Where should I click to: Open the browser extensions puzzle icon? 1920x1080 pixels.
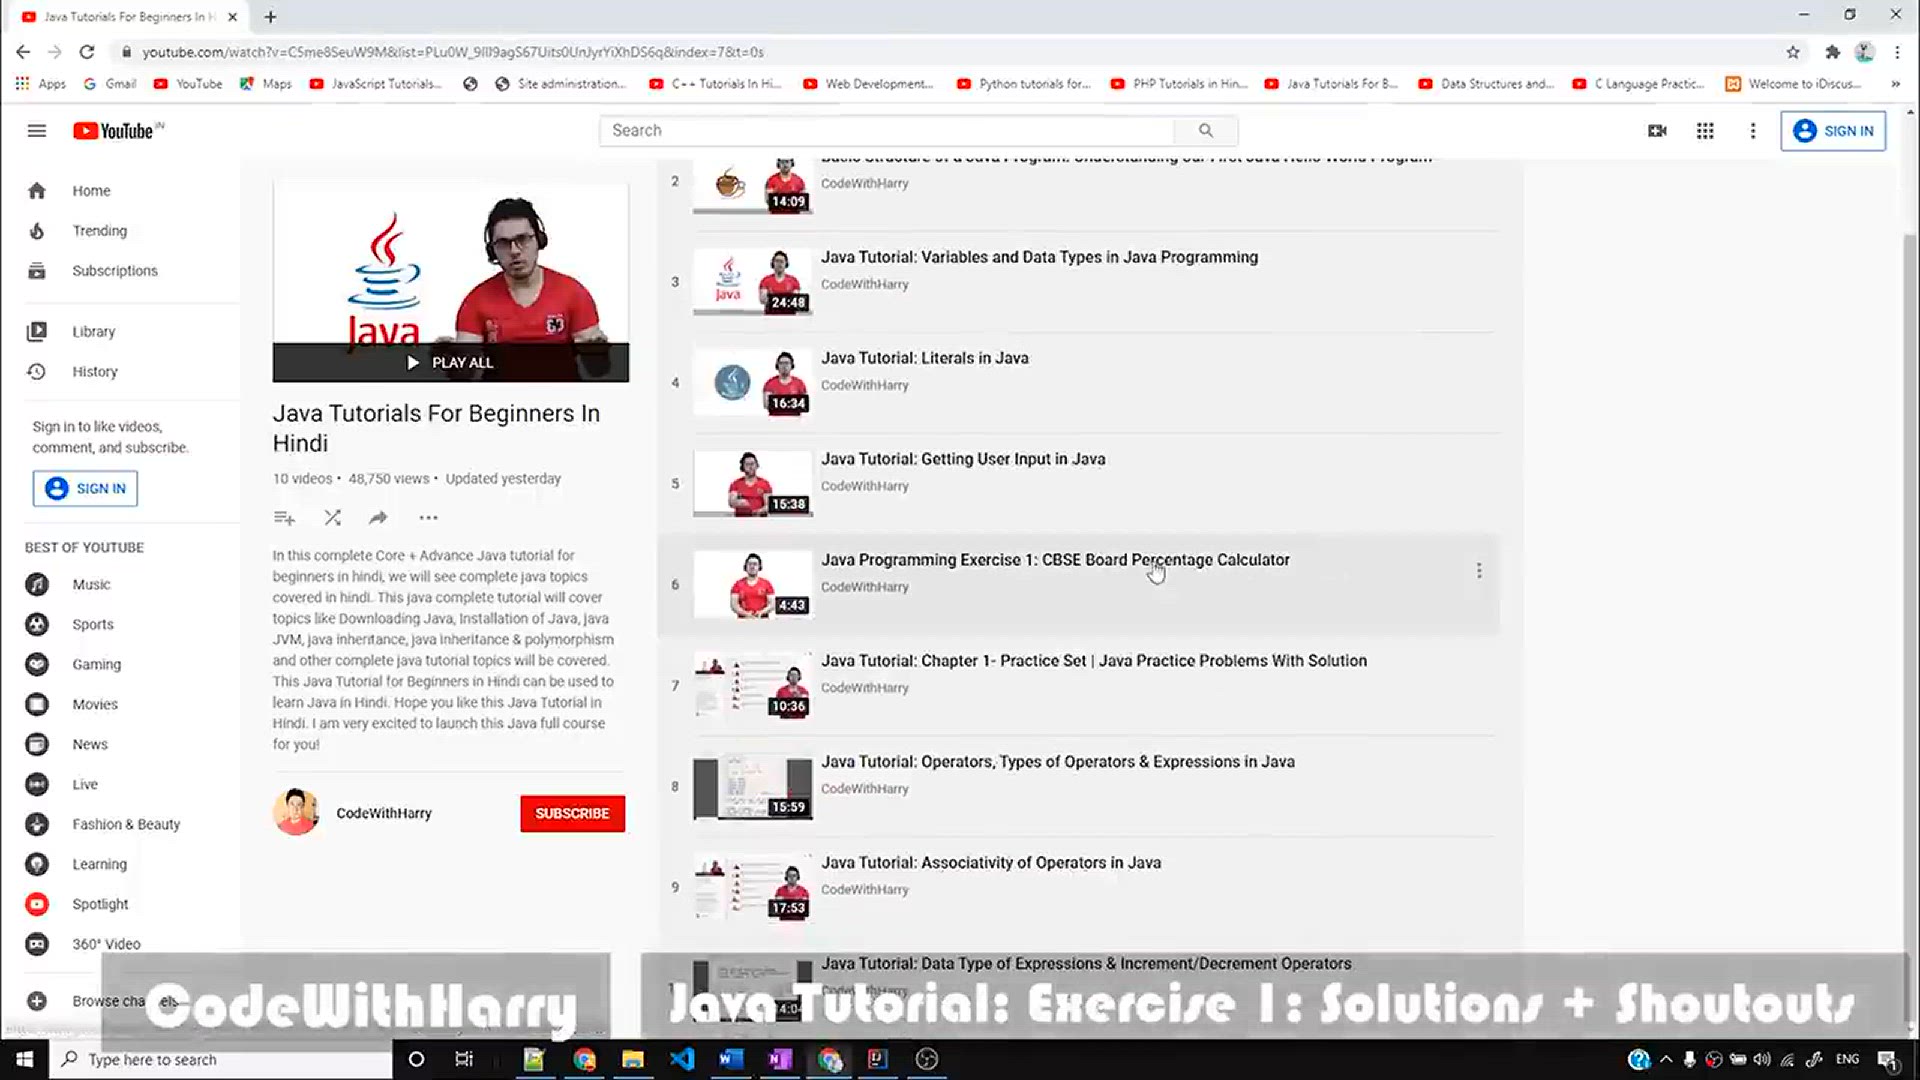point(1832,52)
